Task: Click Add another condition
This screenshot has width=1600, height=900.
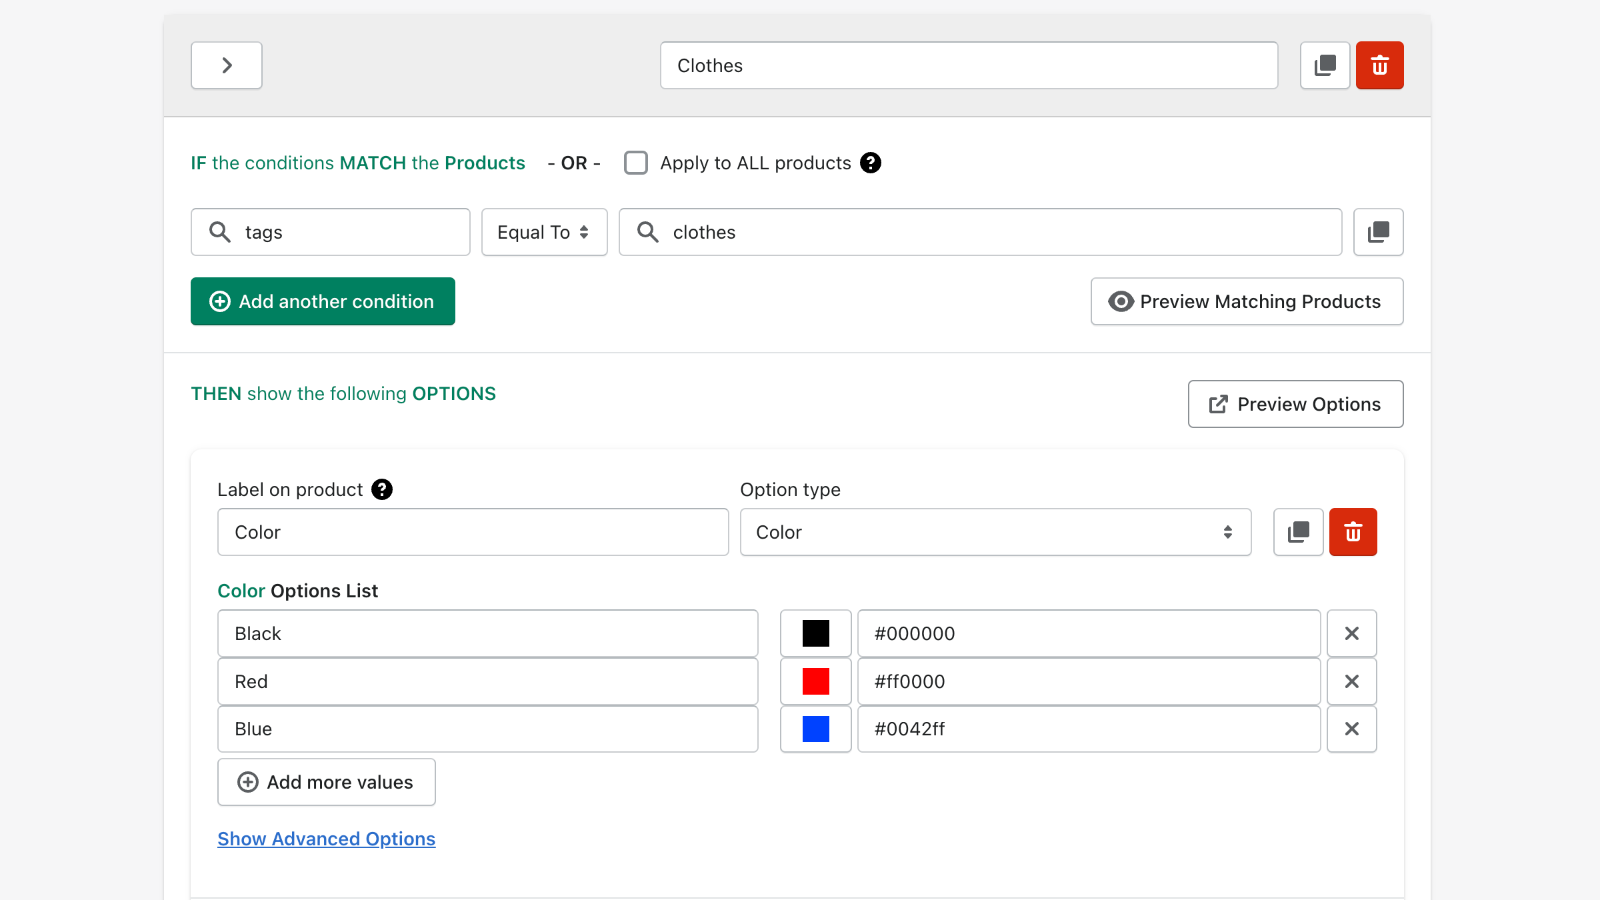Action: point(322,301)
